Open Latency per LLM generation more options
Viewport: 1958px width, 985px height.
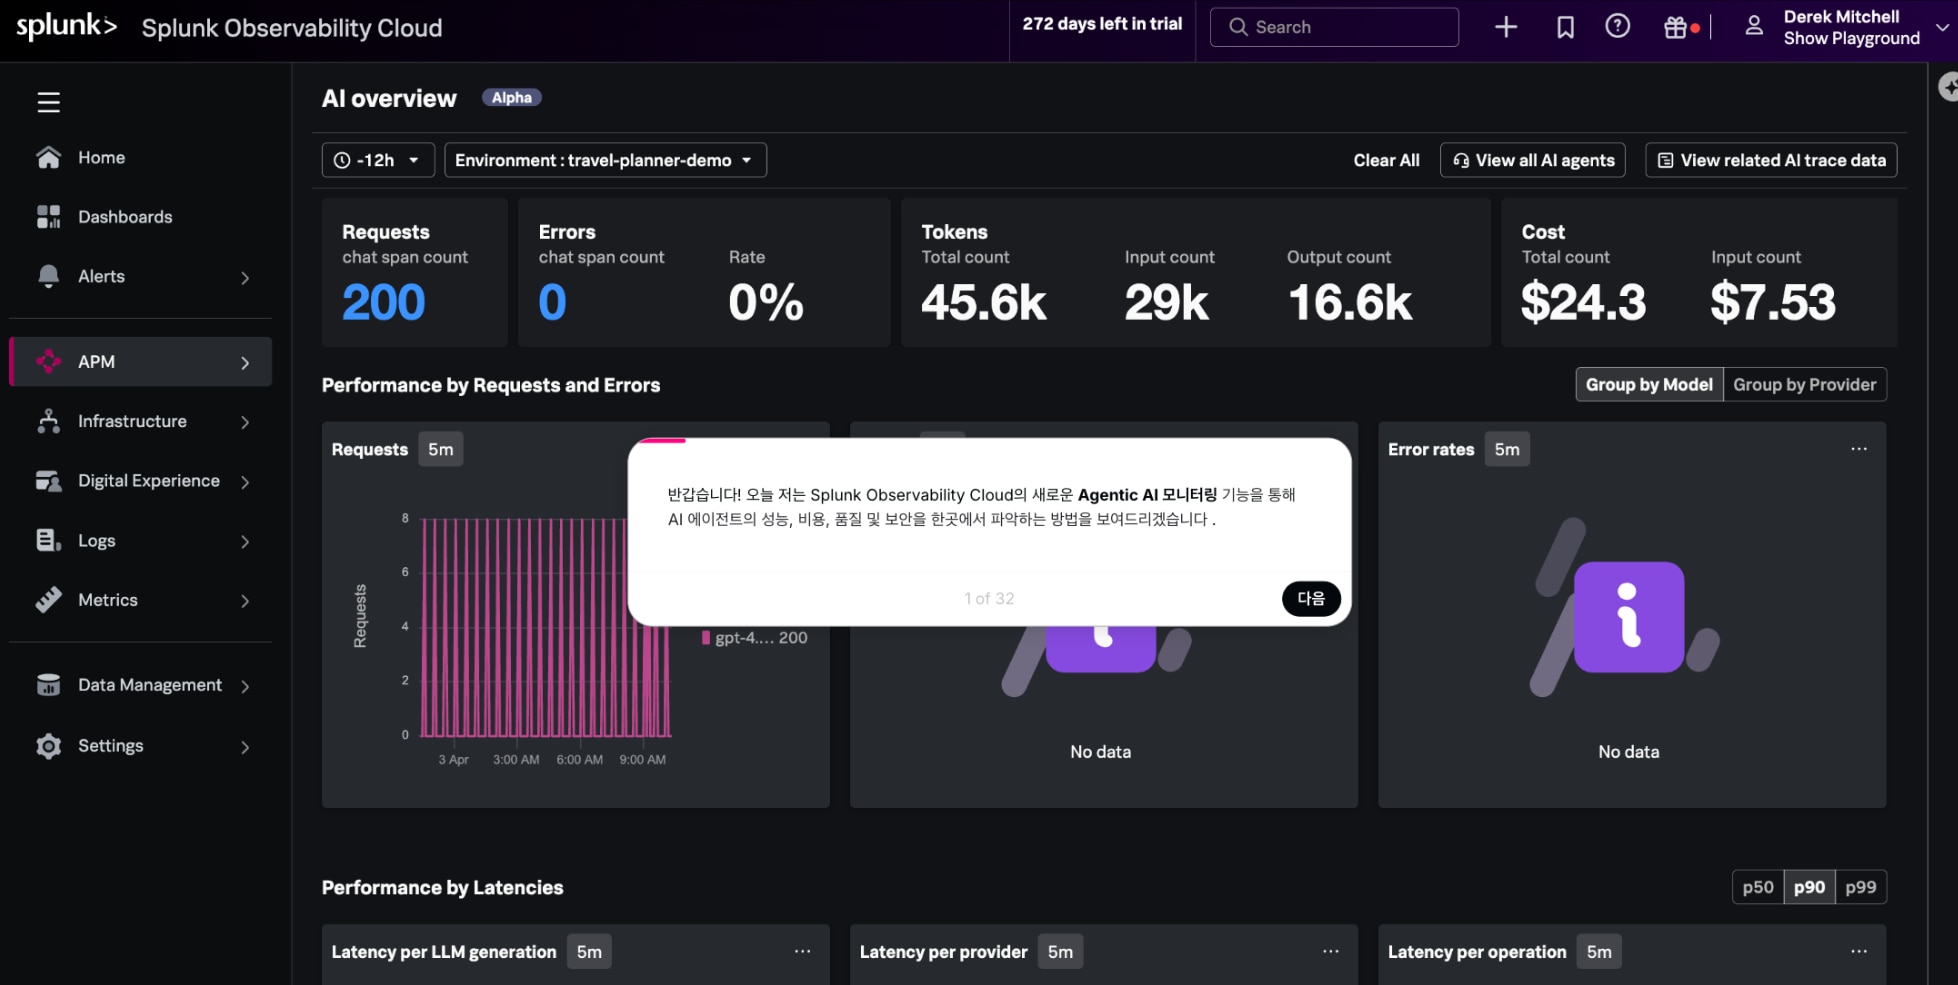[x=803, y=952]
